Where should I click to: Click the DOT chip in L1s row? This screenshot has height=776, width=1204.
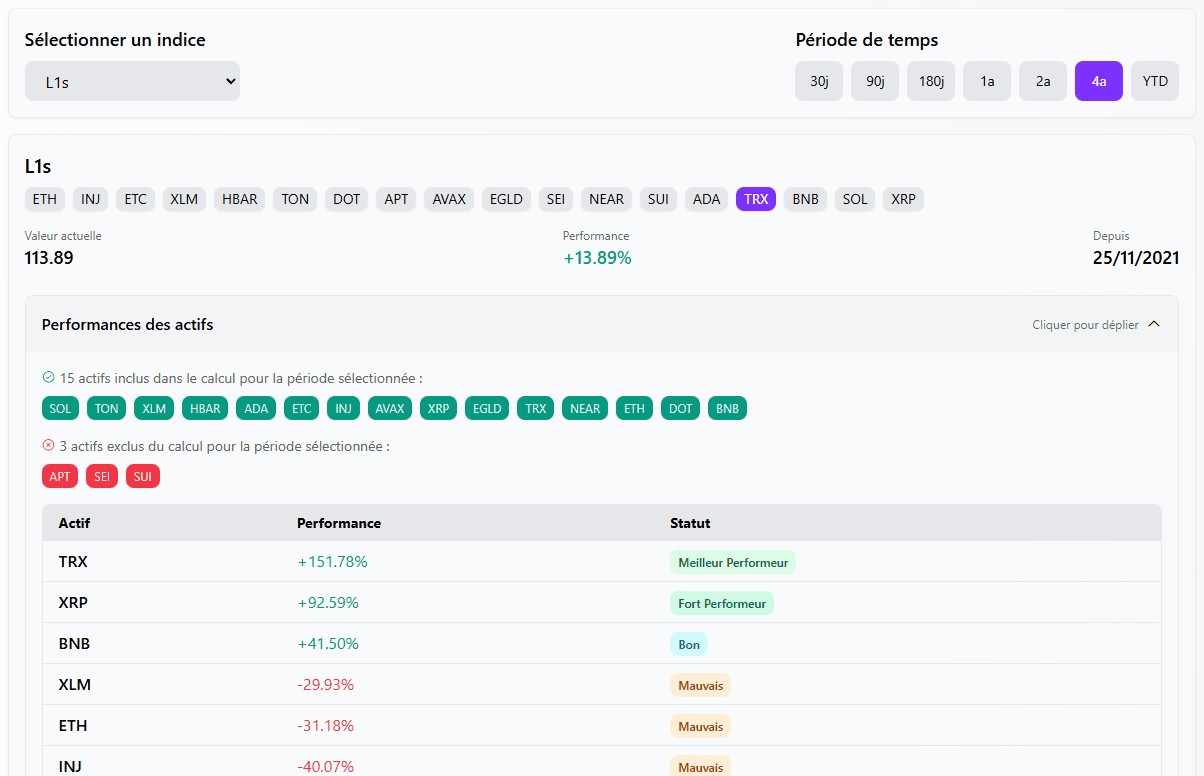tap(347, 199)
